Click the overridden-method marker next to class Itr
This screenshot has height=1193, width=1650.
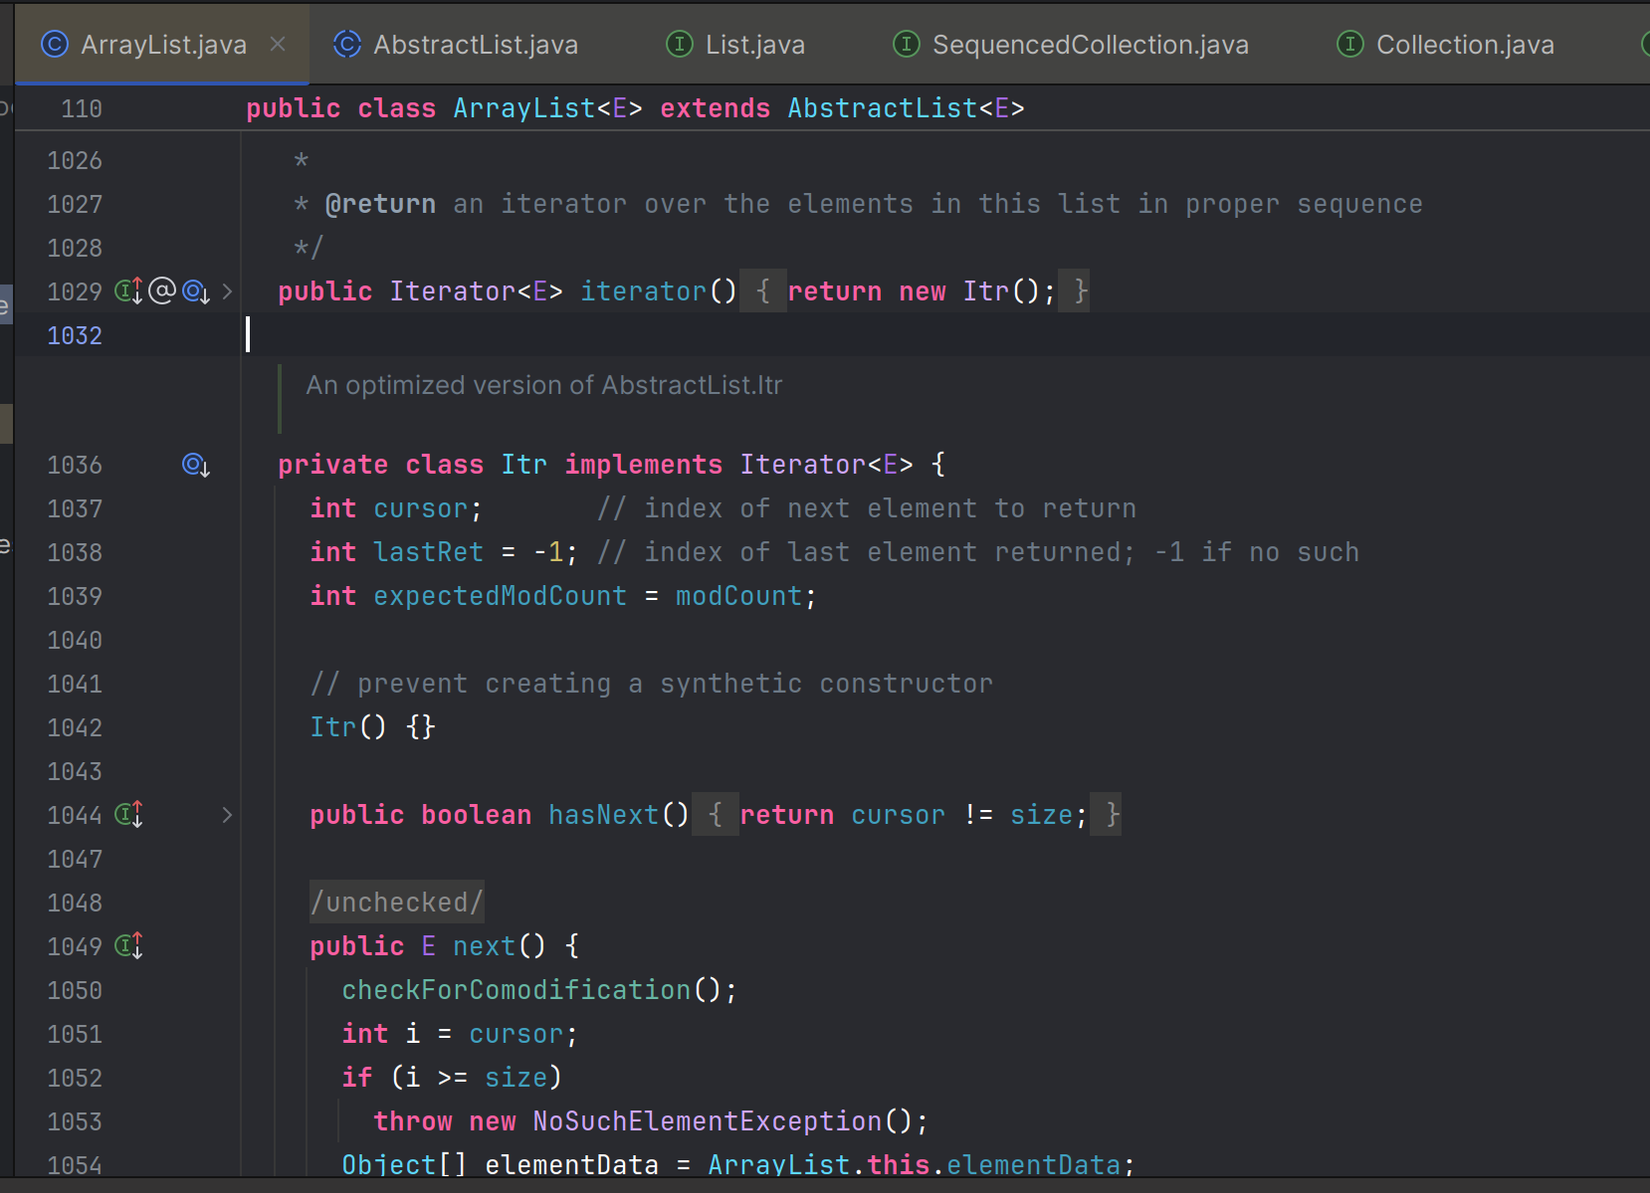tap(195, 464)
